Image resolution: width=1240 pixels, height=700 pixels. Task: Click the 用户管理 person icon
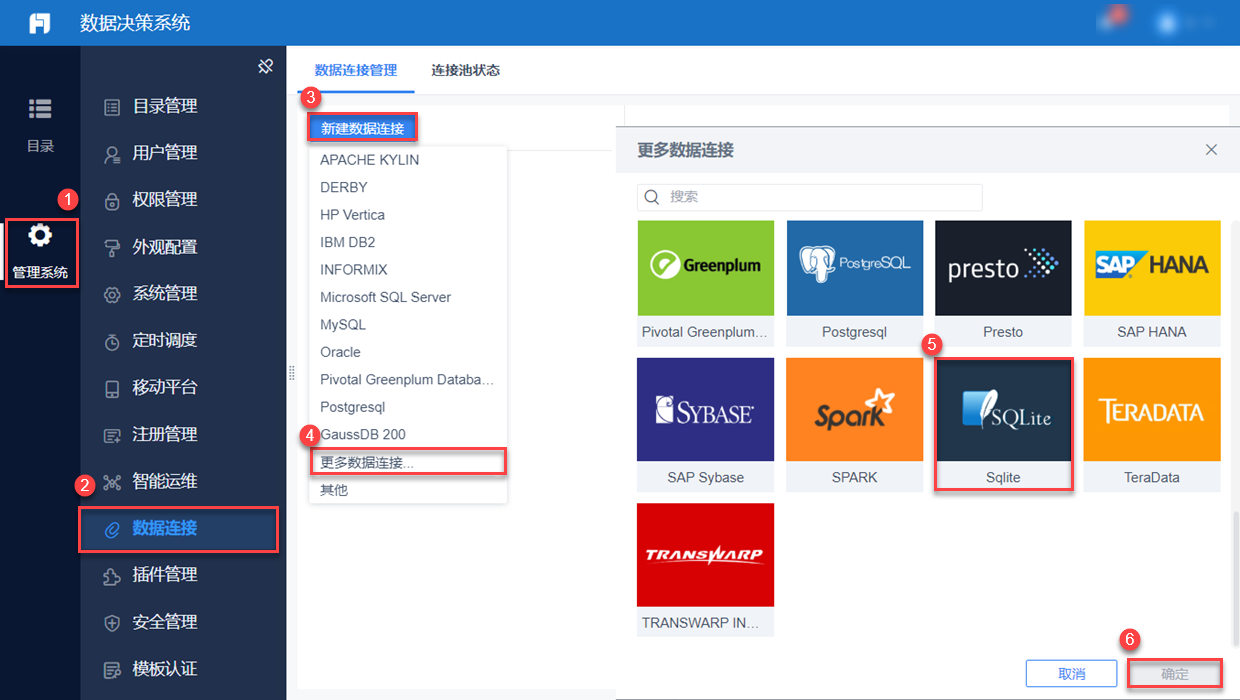(x=112, y=153)
